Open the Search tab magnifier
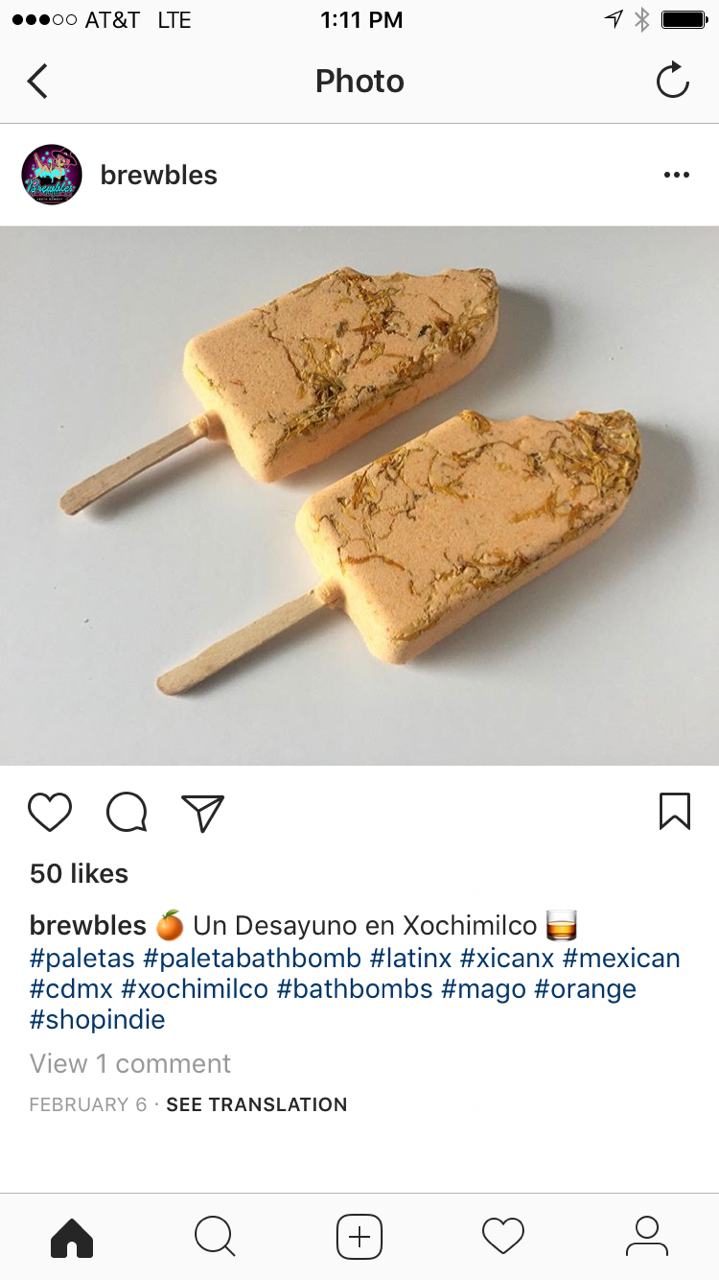This screenshot has height=1280, width=719. pos(215,1237)
